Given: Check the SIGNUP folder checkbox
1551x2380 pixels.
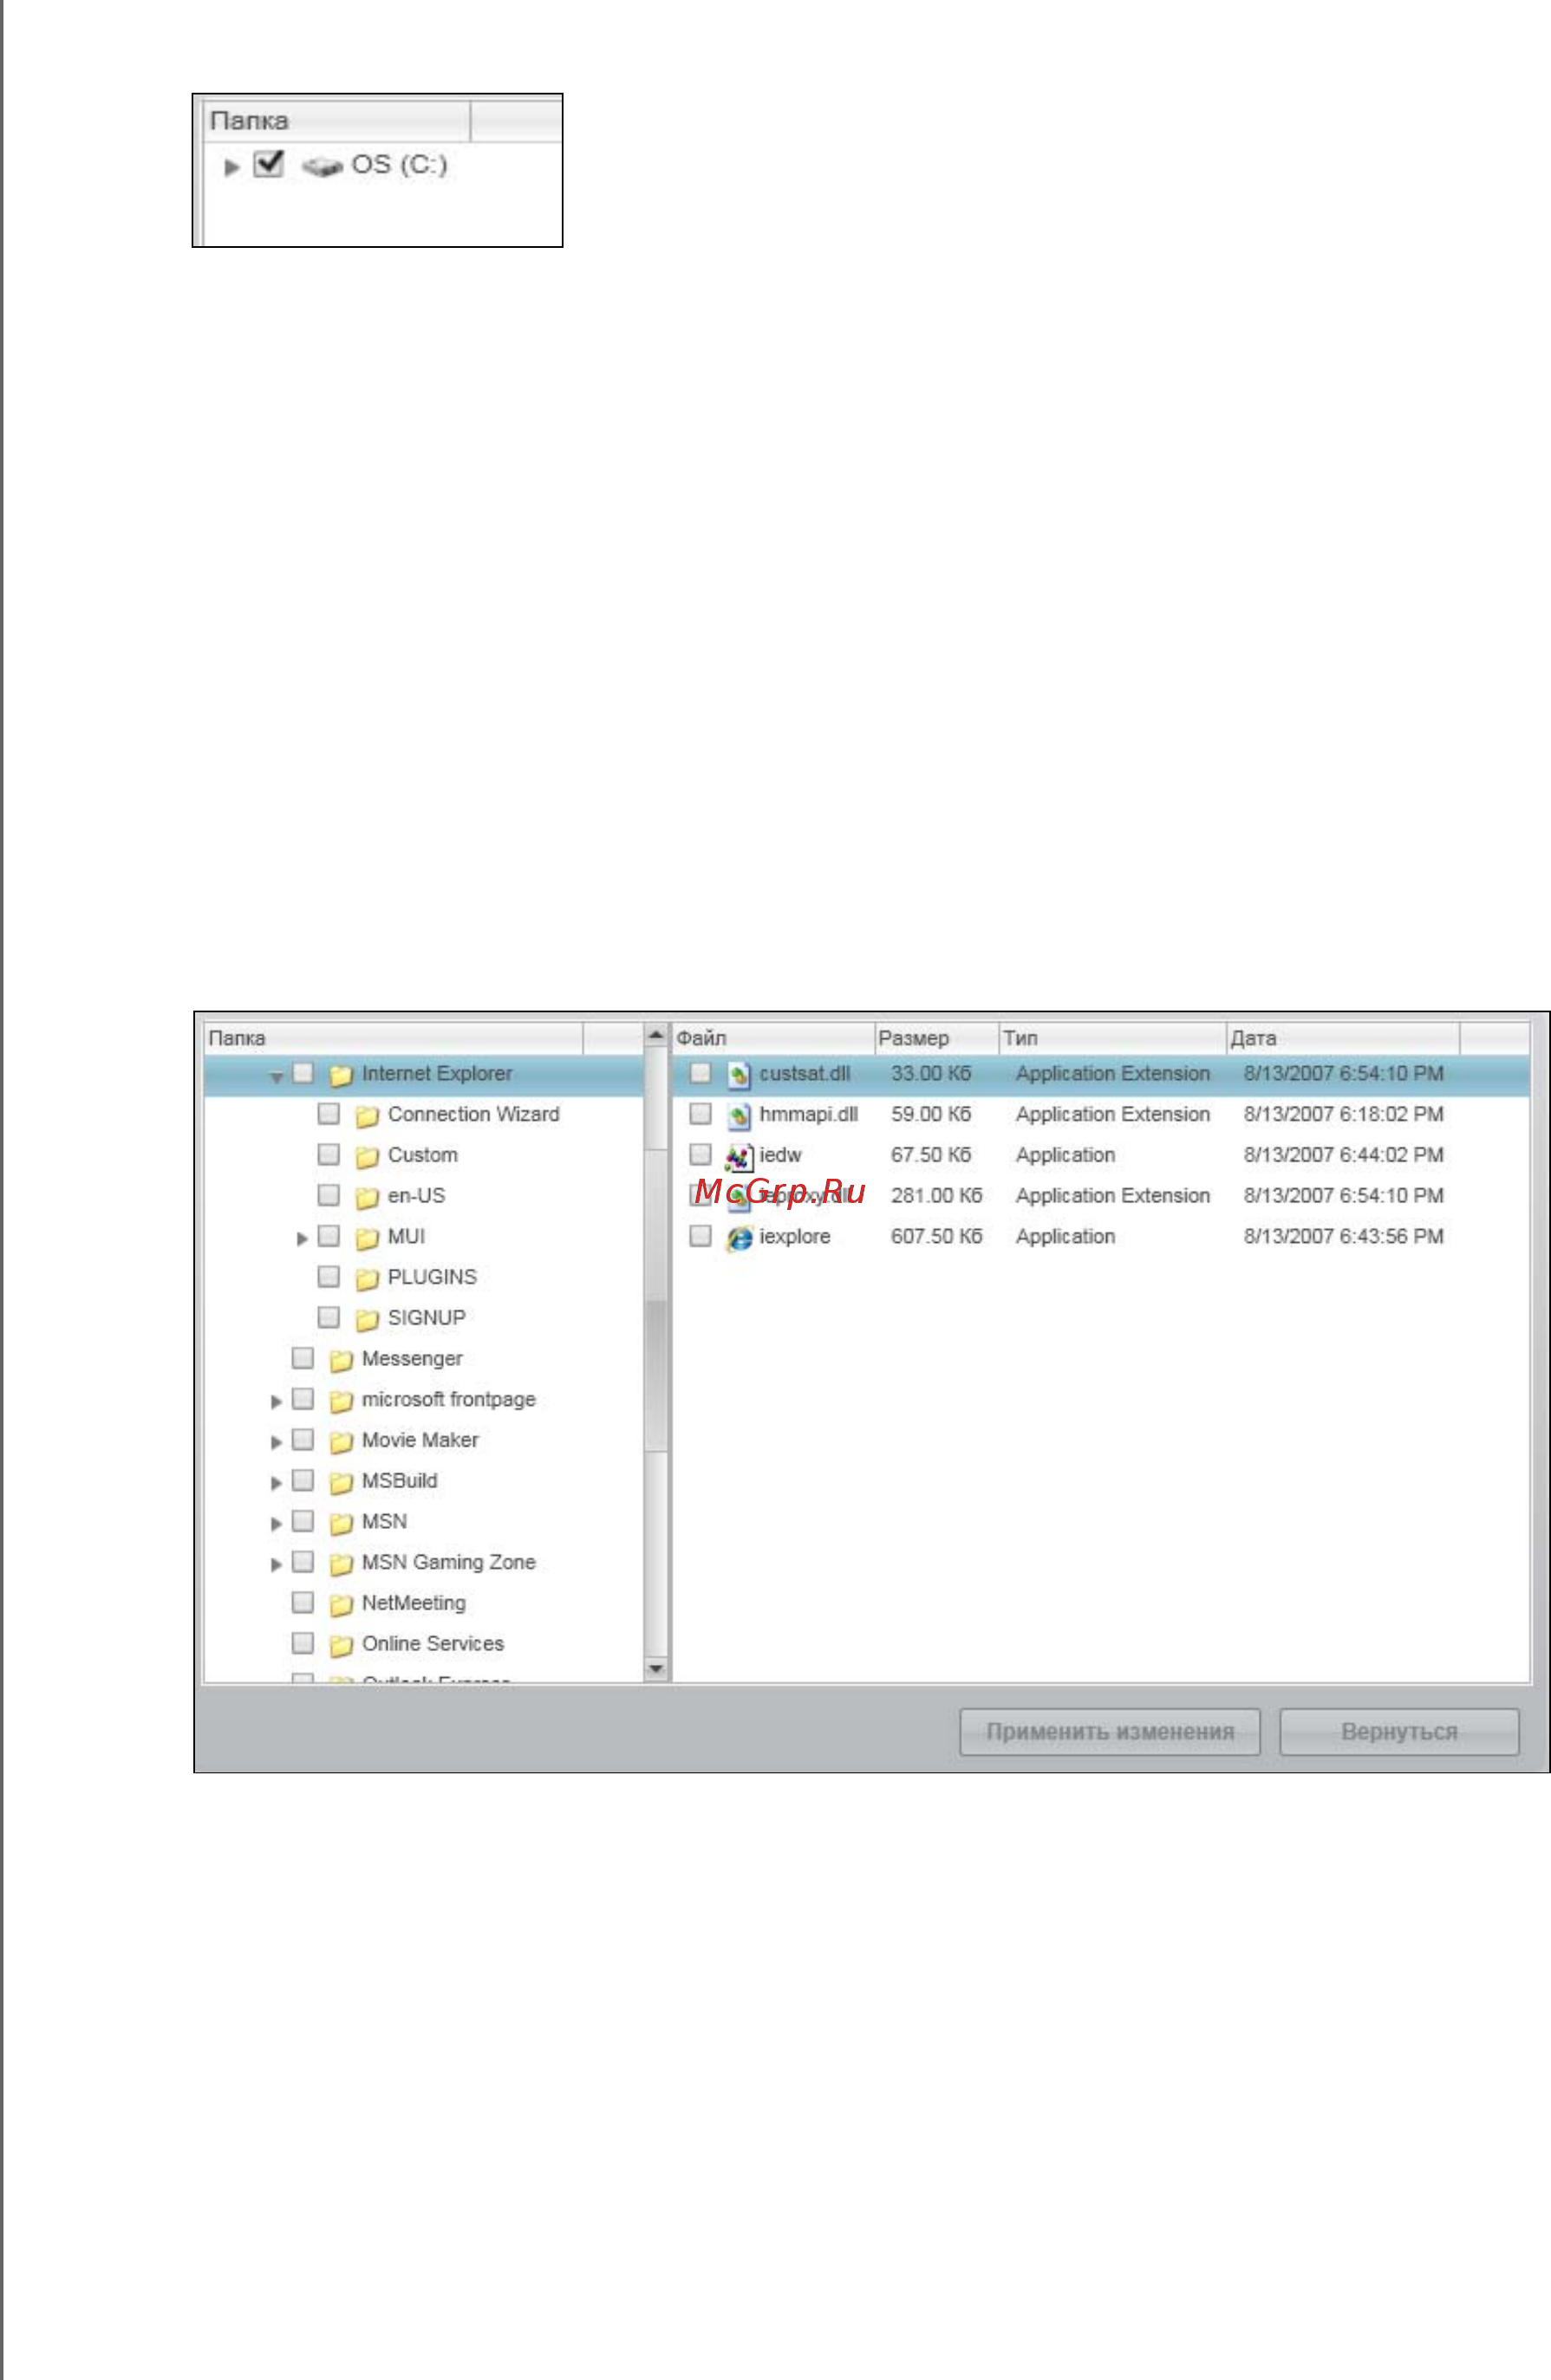Looking at the screenshot, I should 329,1317.
